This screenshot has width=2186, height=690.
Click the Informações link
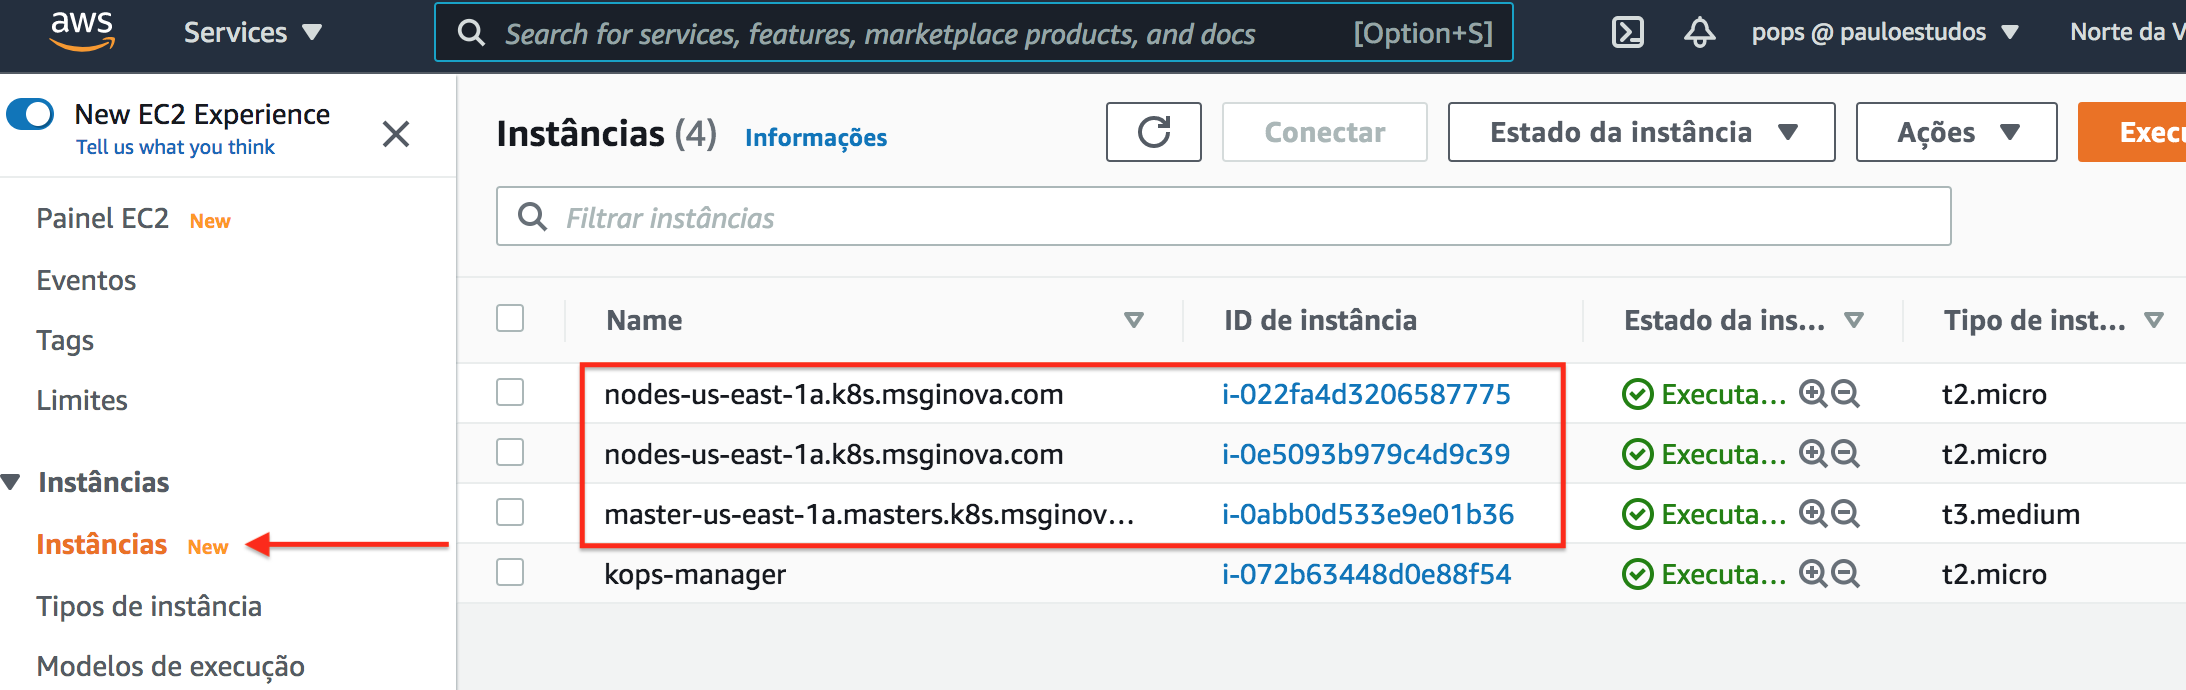pyautogui.click(x=815, y=137)
